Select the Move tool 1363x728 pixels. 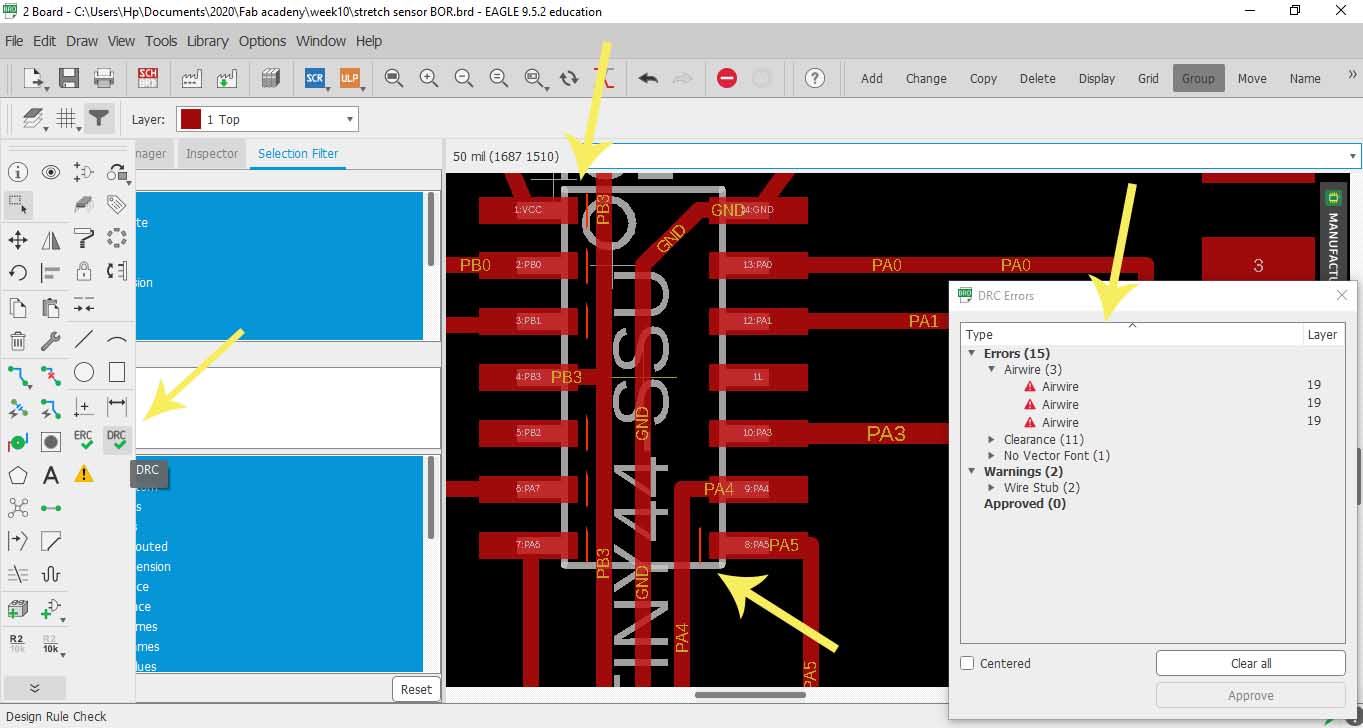coord(18,239)
